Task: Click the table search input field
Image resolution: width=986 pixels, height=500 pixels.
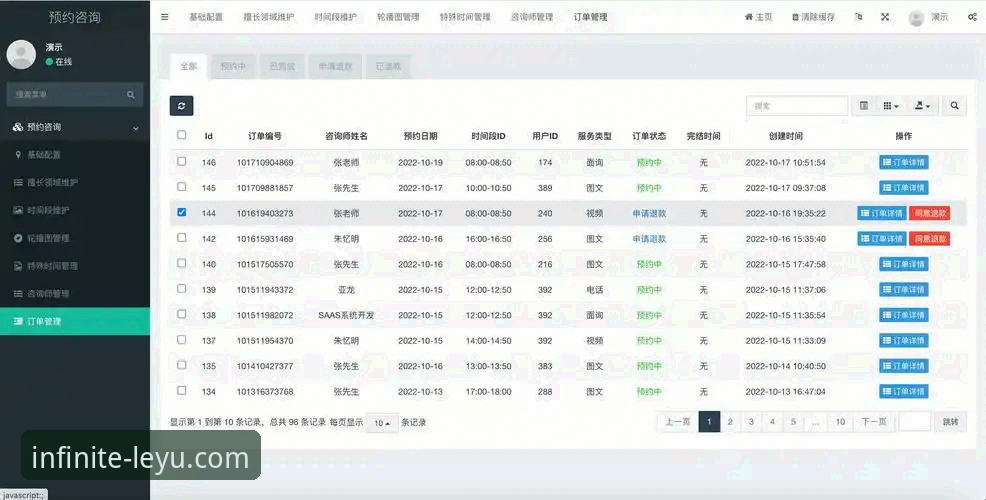Action: [x=797, y=106]
